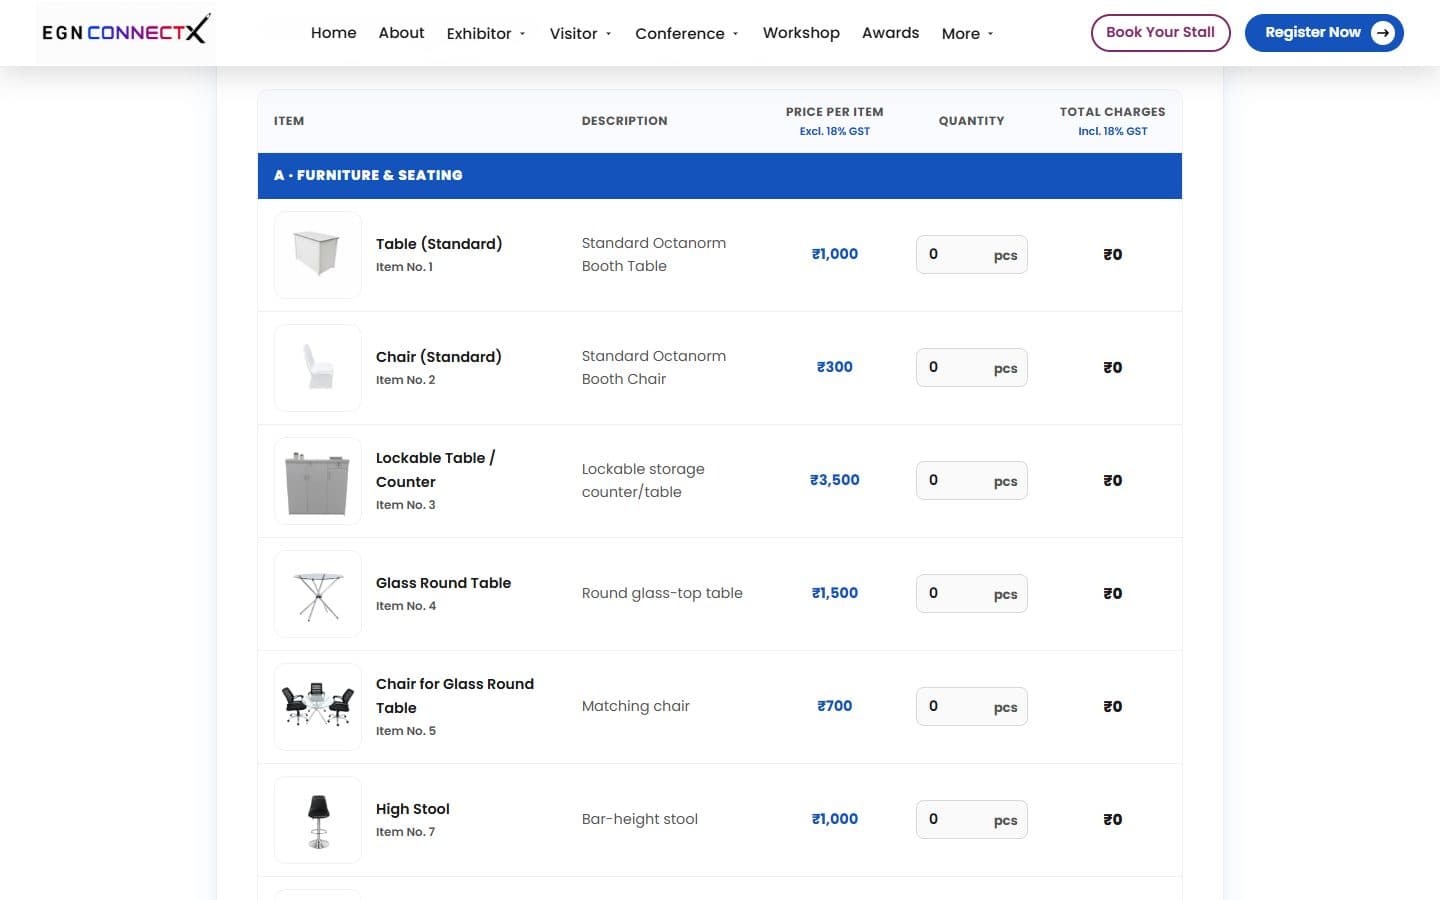
Task: Focus quantity field for High Stool
Action: 971,820
